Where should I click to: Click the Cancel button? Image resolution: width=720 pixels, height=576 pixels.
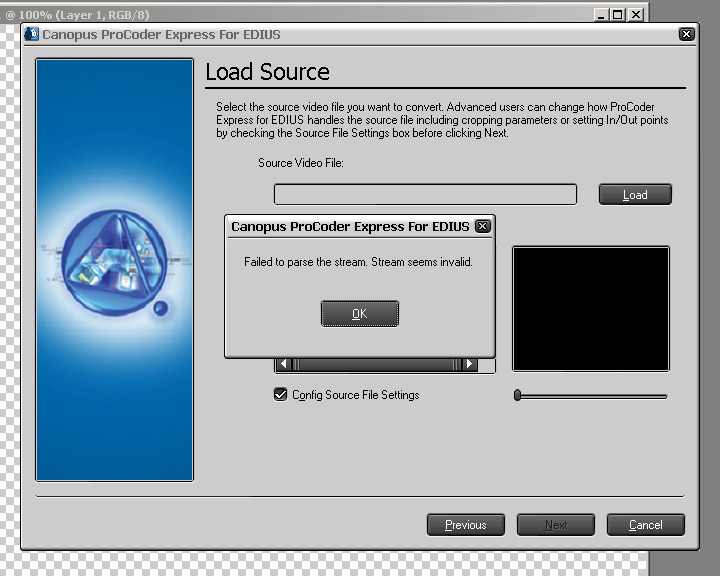click(646, 525)
